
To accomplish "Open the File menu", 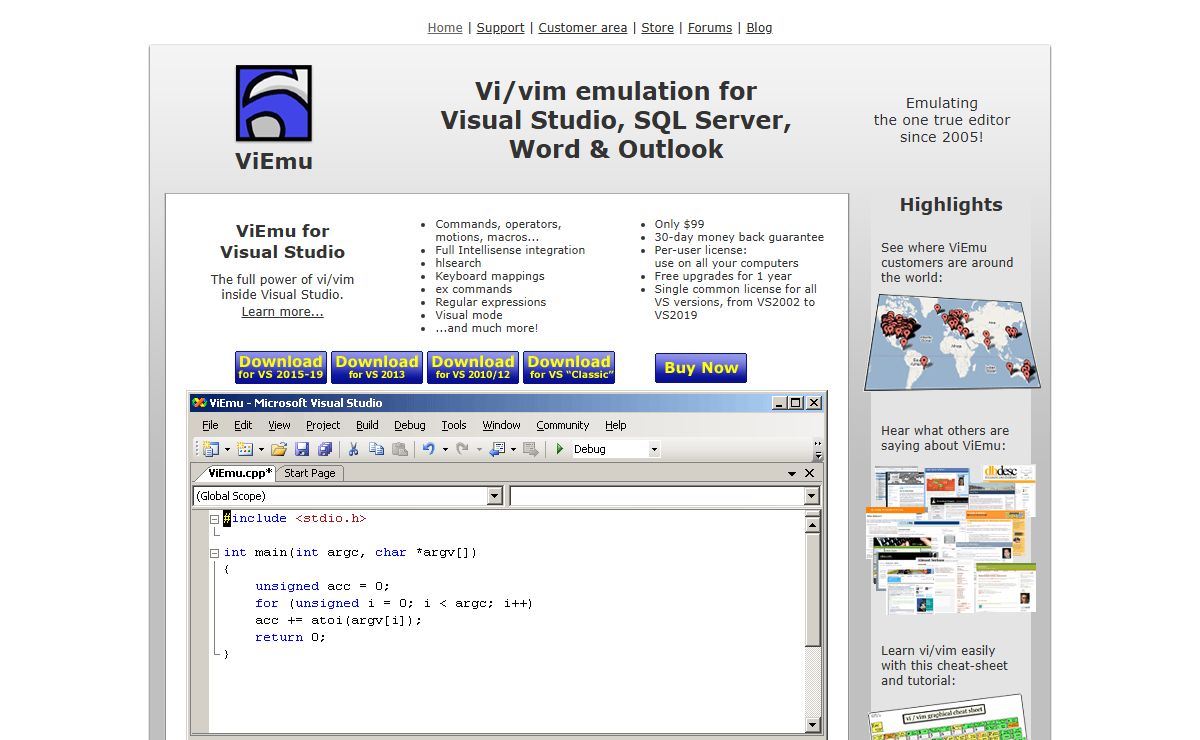I will click(x=210, y=425).
